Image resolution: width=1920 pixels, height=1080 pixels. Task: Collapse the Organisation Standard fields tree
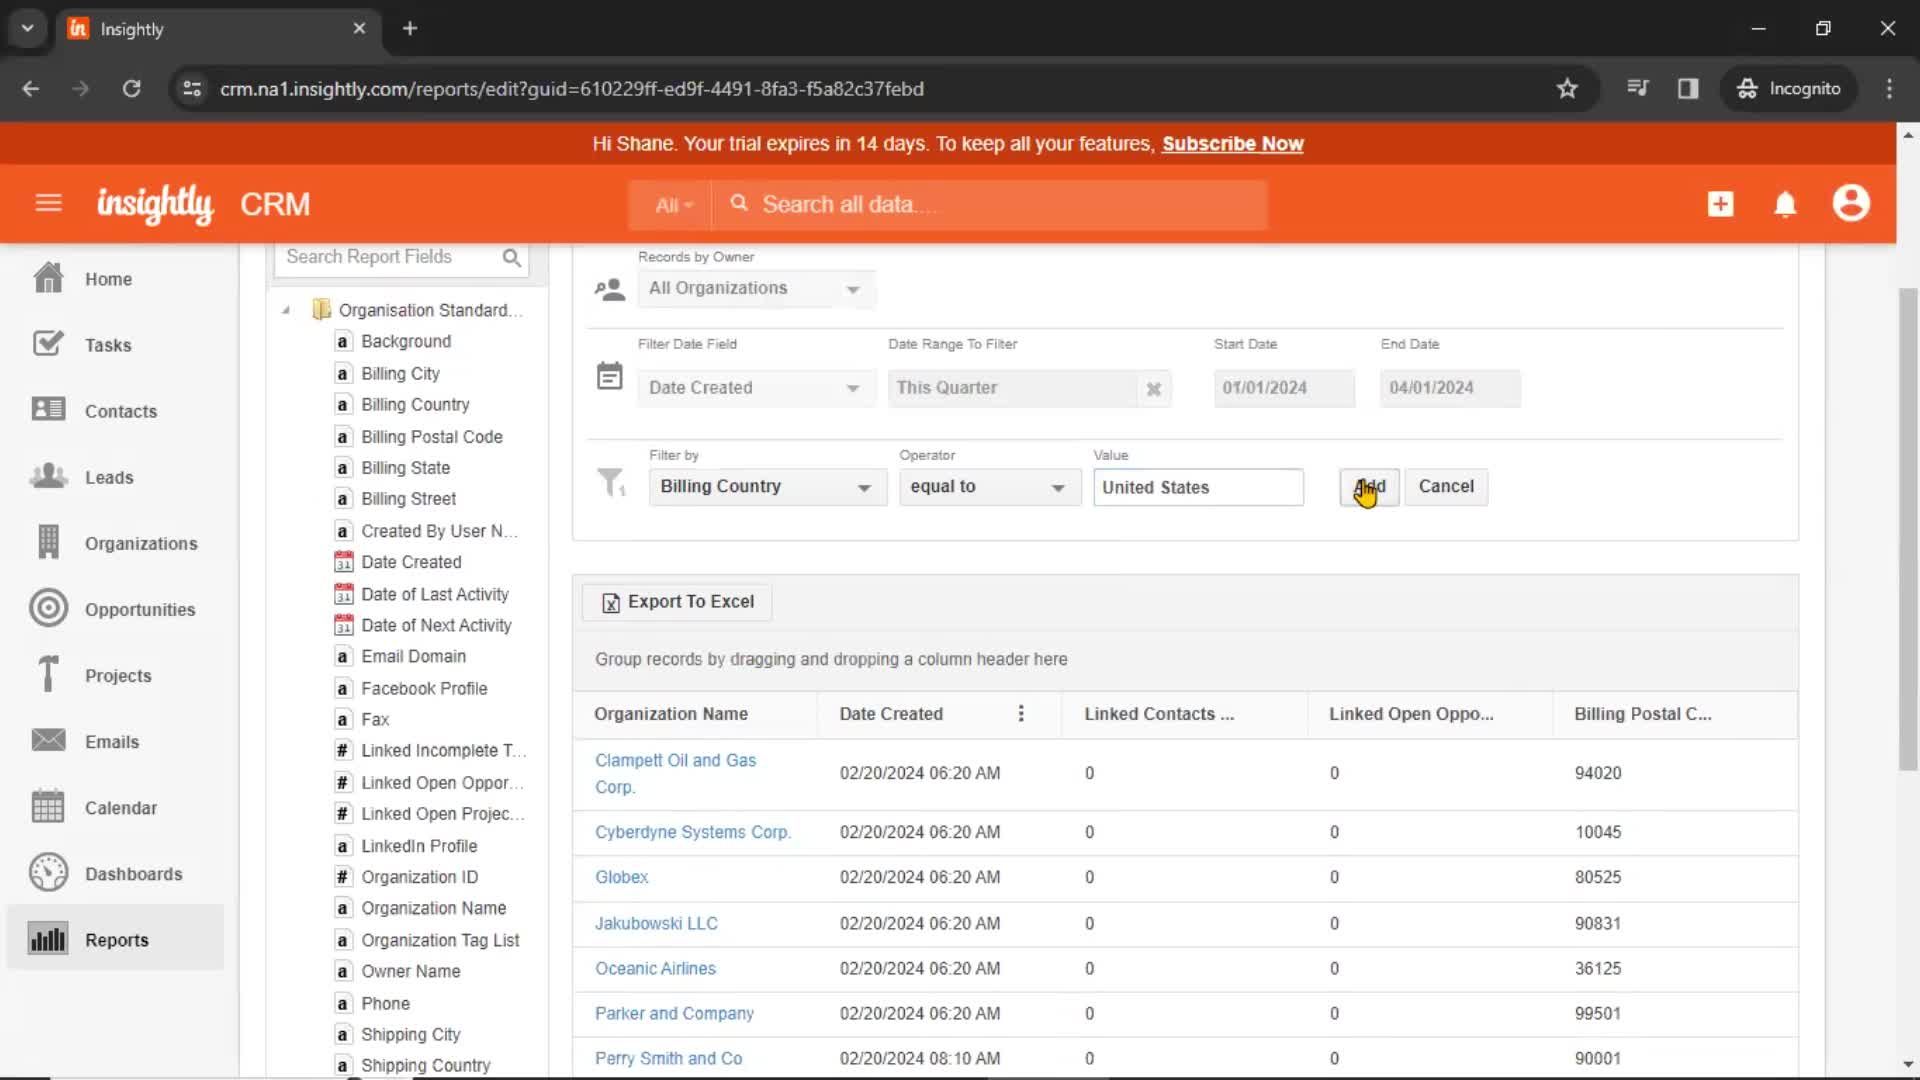tap(286, 310)
